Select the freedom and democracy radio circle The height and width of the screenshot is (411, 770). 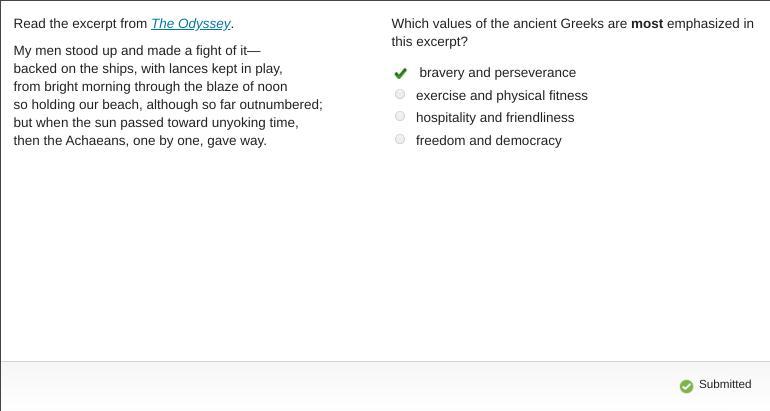[x=400, y=139]
